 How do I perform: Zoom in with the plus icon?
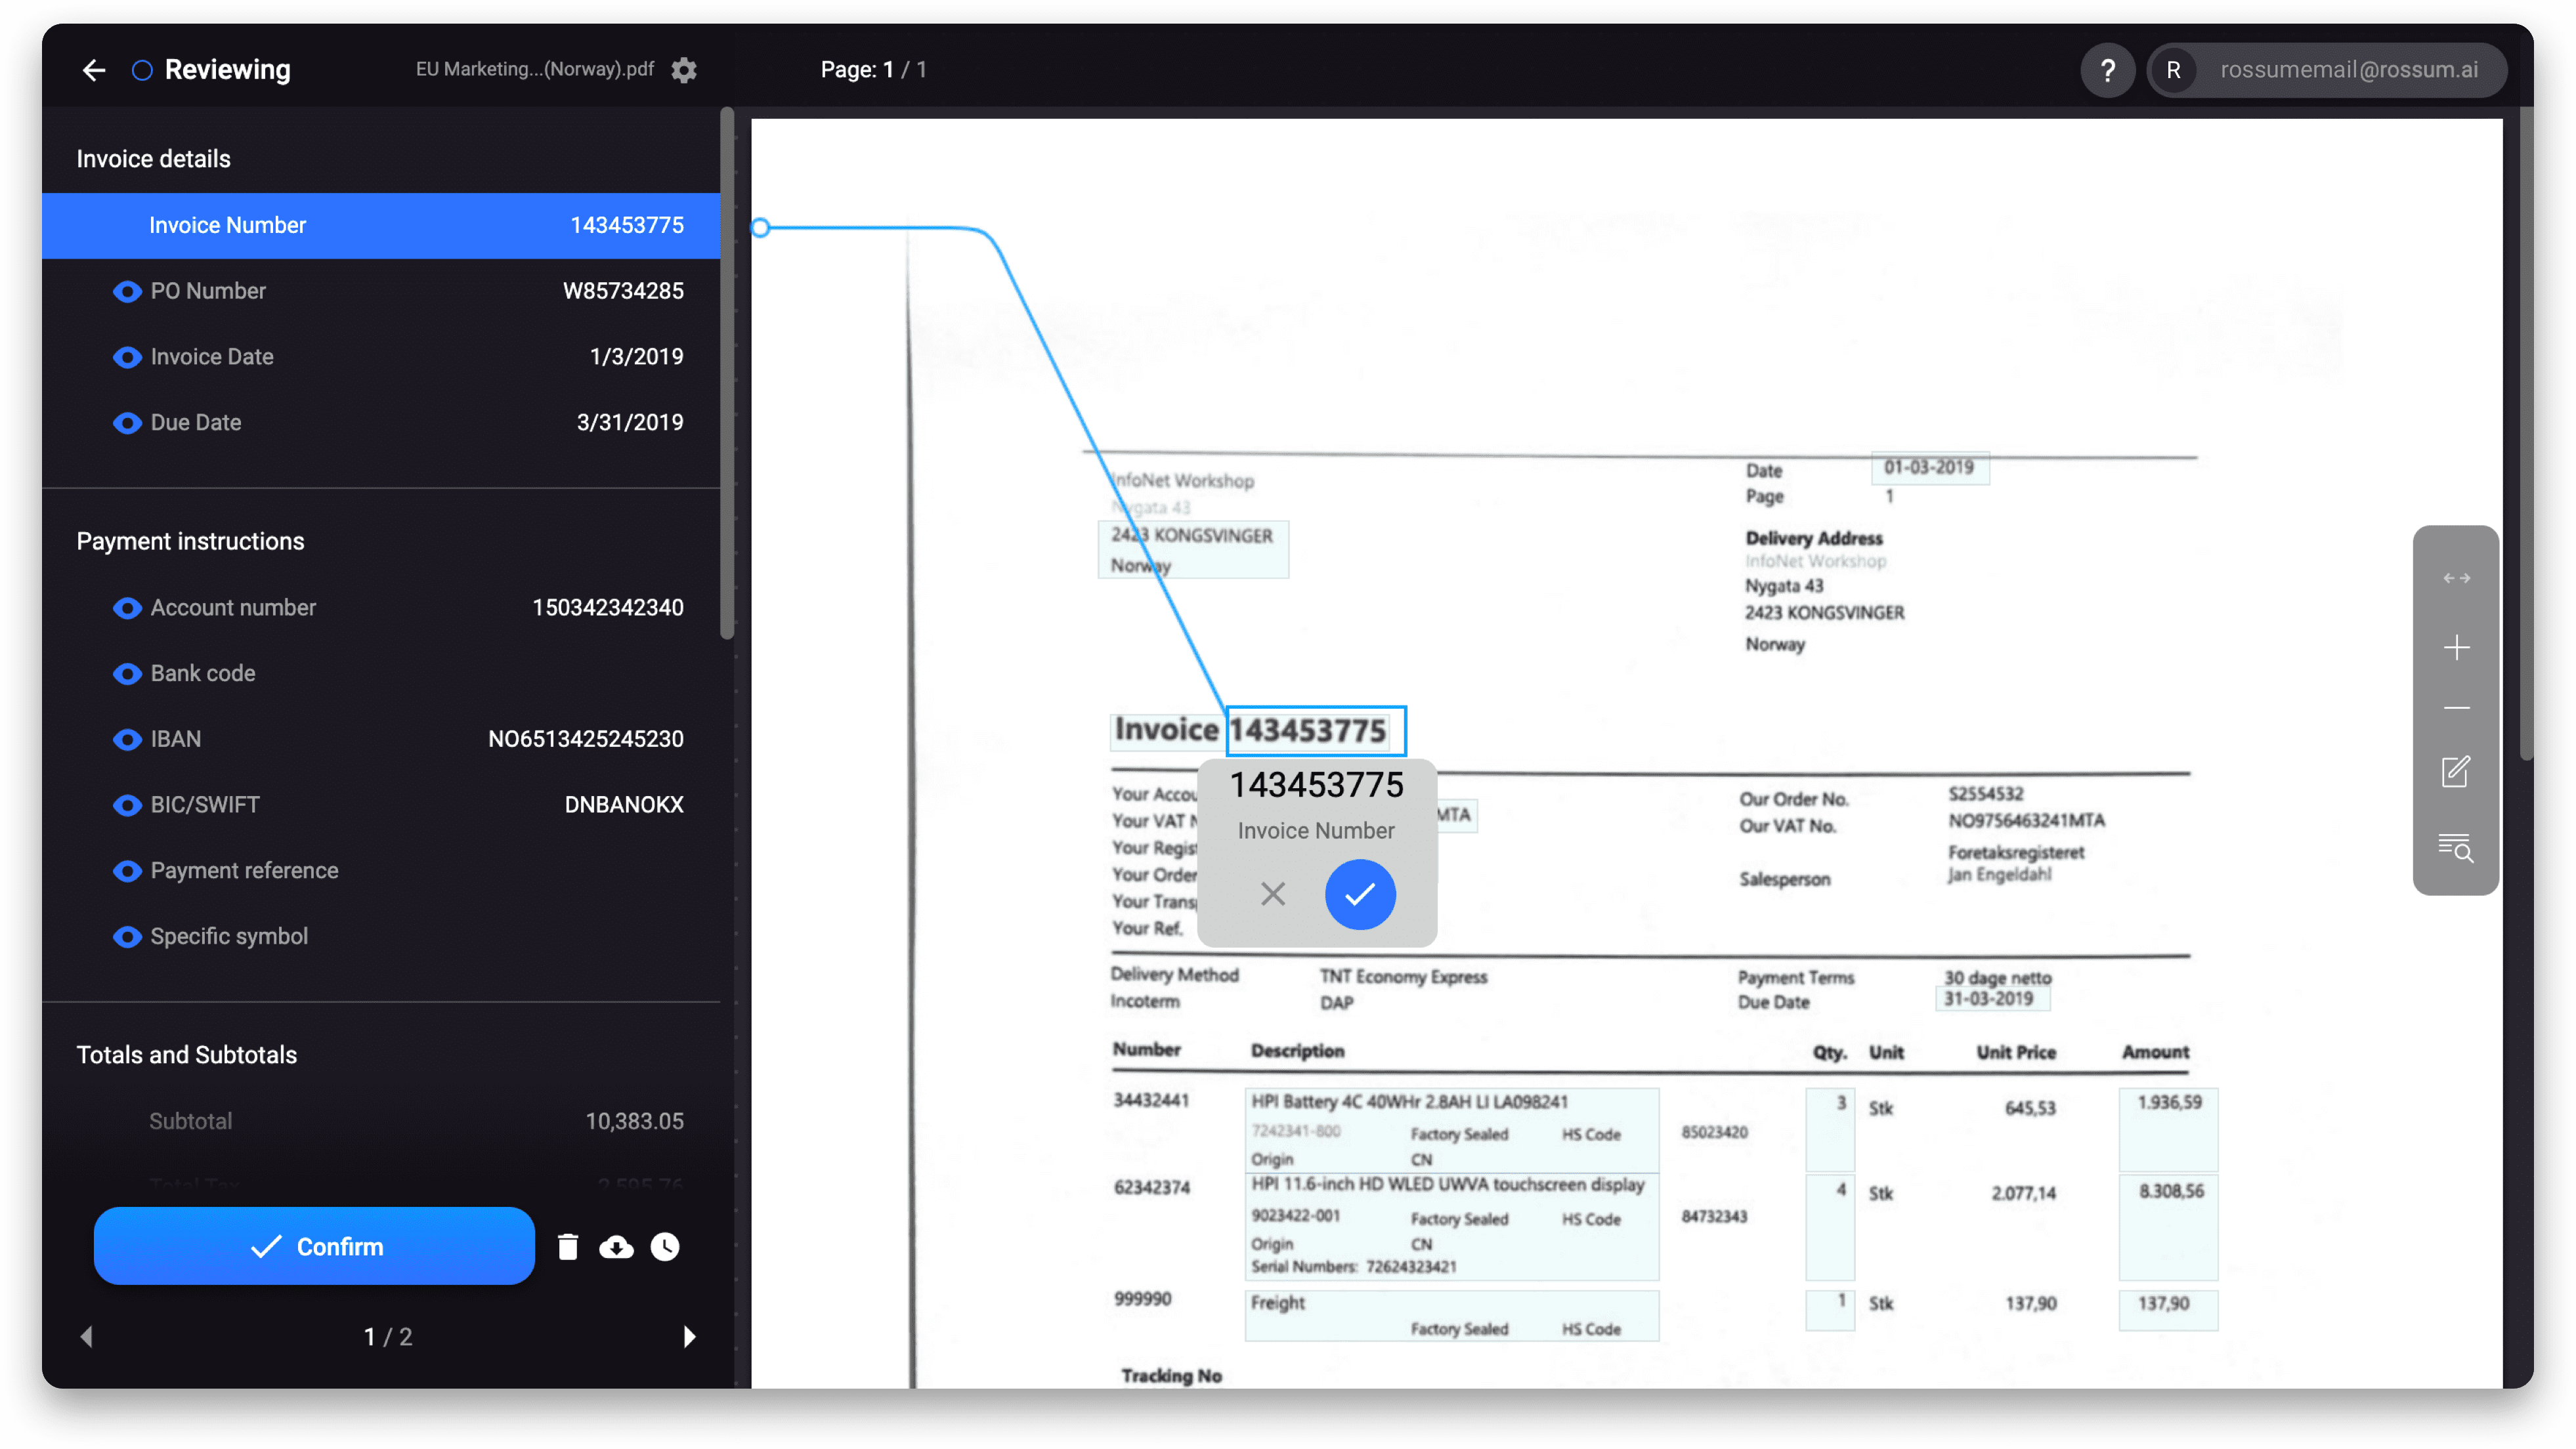[x=2456, y=647]
